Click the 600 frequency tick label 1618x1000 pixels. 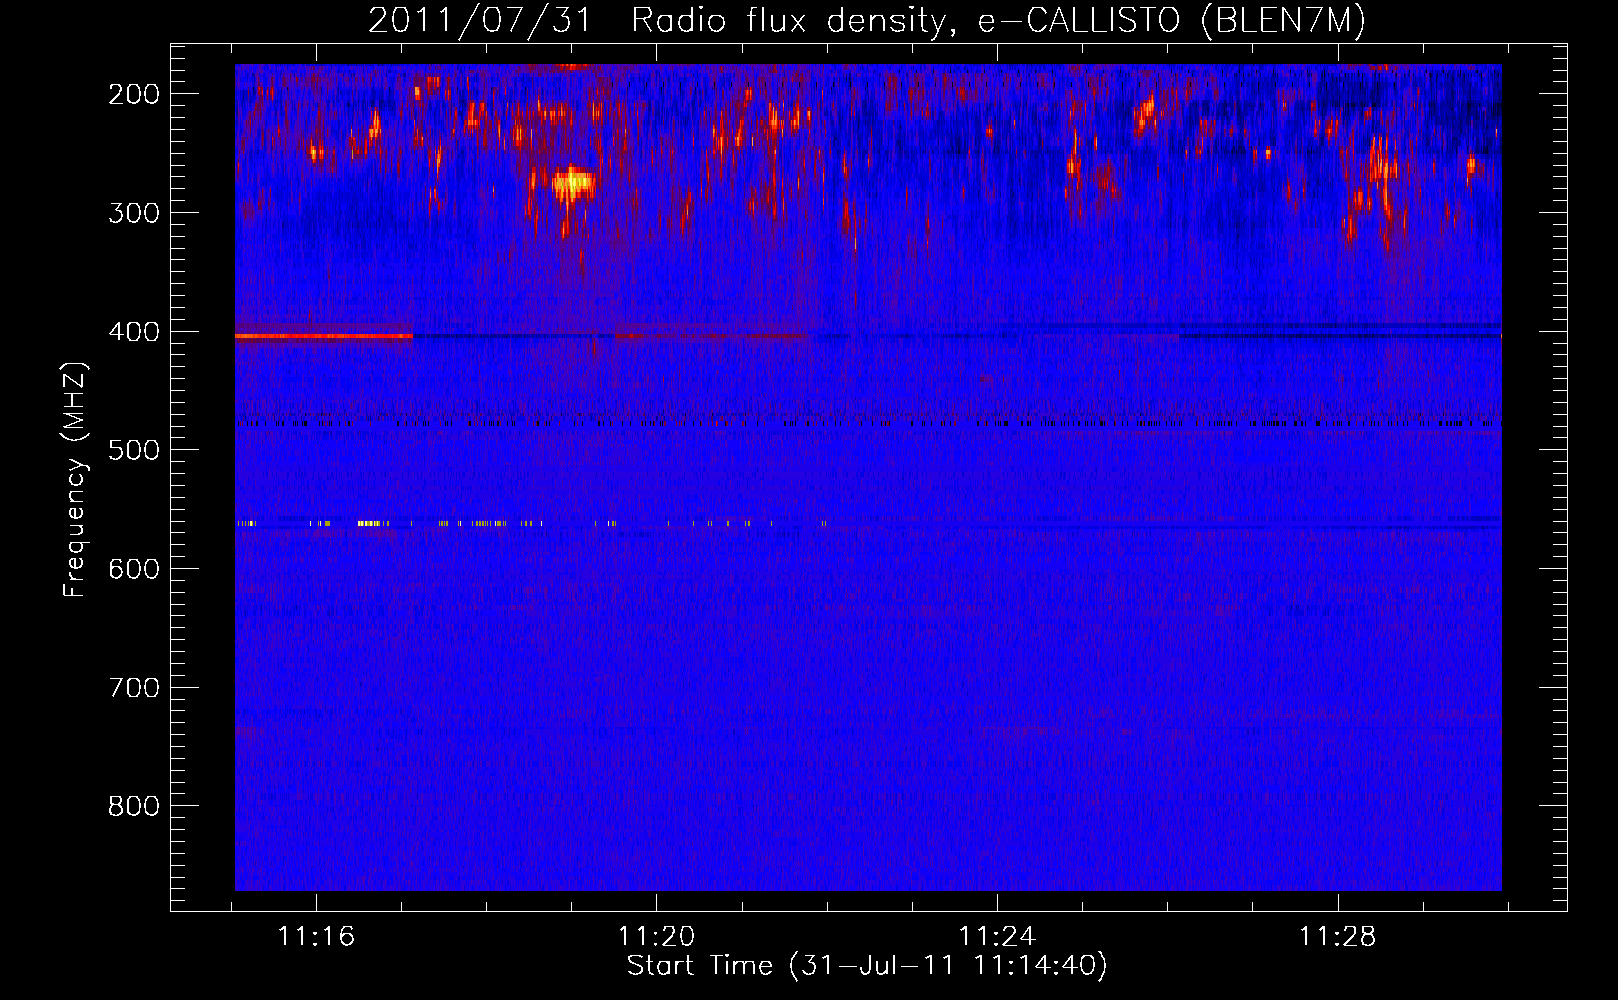(133, 569)
